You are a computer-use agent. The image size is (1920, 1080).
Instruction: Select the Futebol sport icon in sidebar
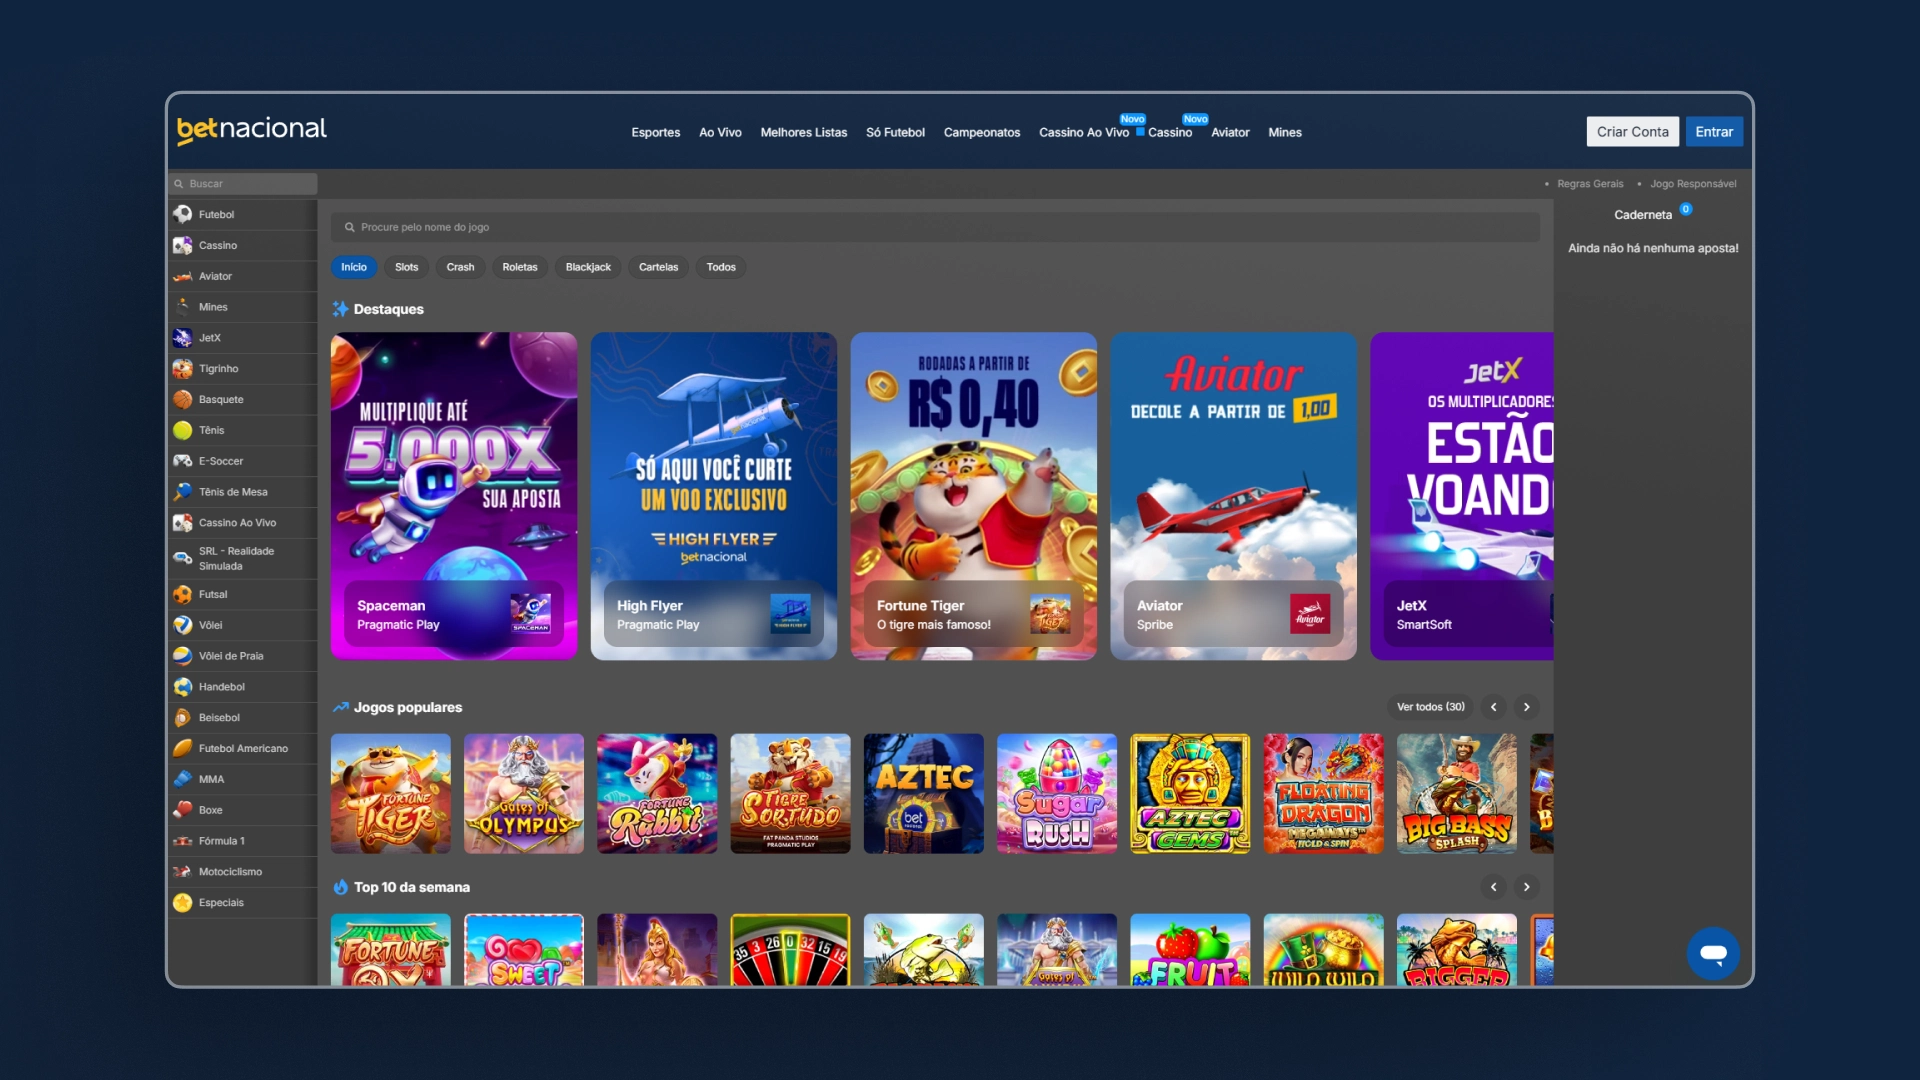pos(184,214)
